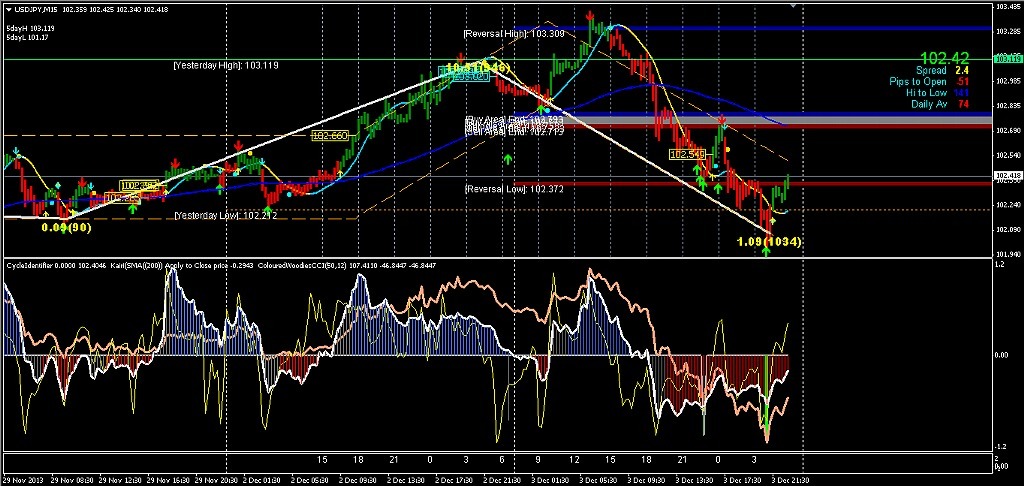The image size is (1024, 486).
Task: Click the 1.2 level on indicator scale
Action: coord(999,265)
